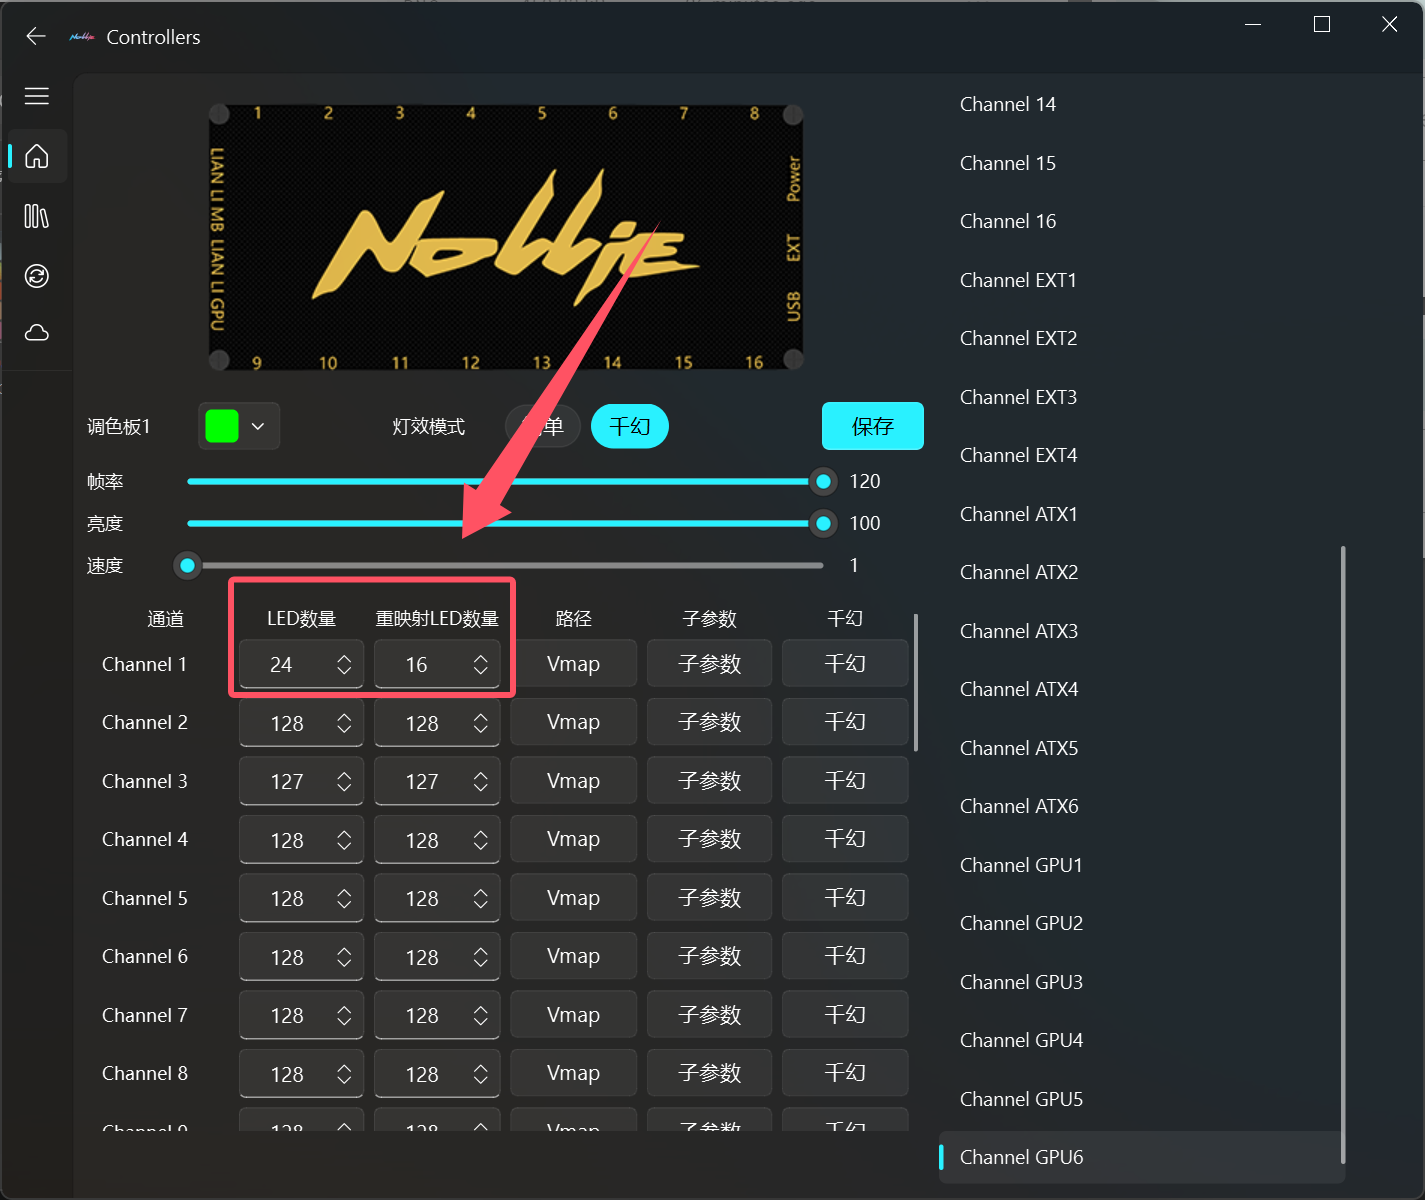Adjust Channel 2 remapped LED stepper arrows
Viewport: 1425px width, 1200px height.
coord(481,723)
